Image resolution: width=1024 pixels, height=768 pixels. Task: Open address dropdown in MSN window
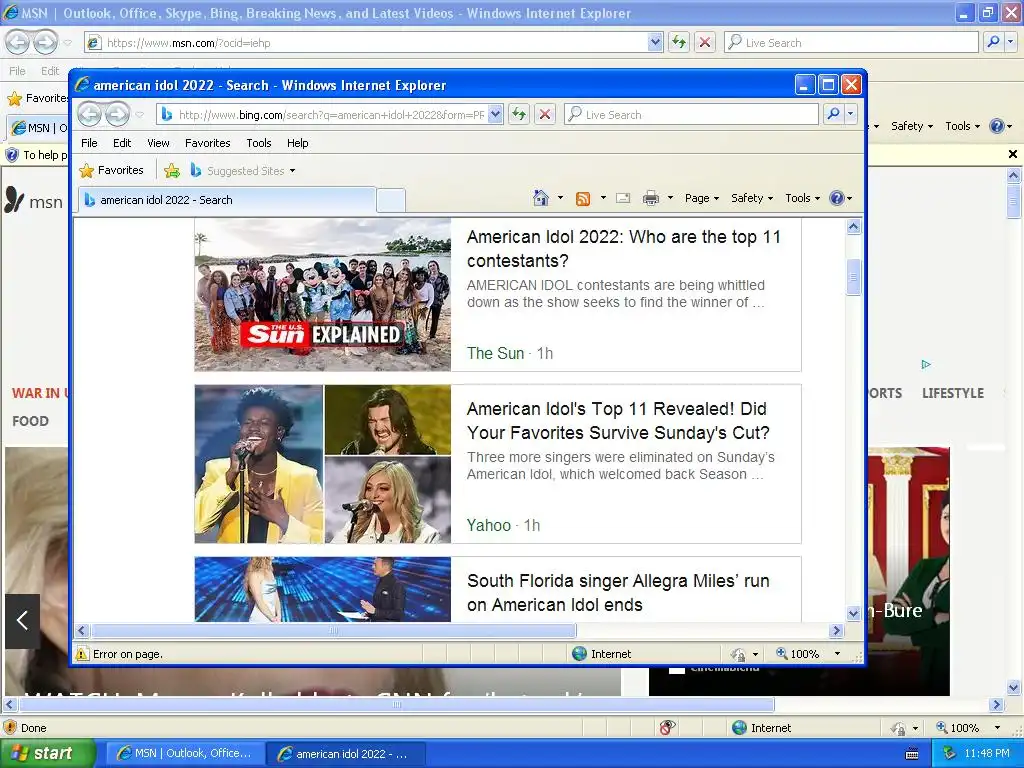pos(656,42)
